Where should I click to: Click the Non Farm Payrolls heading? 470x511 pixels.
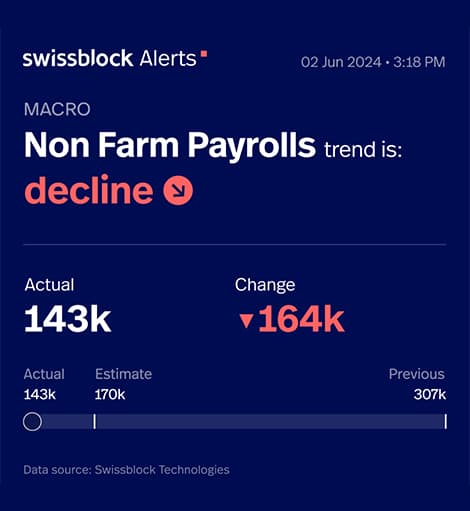tap(170, 146)
